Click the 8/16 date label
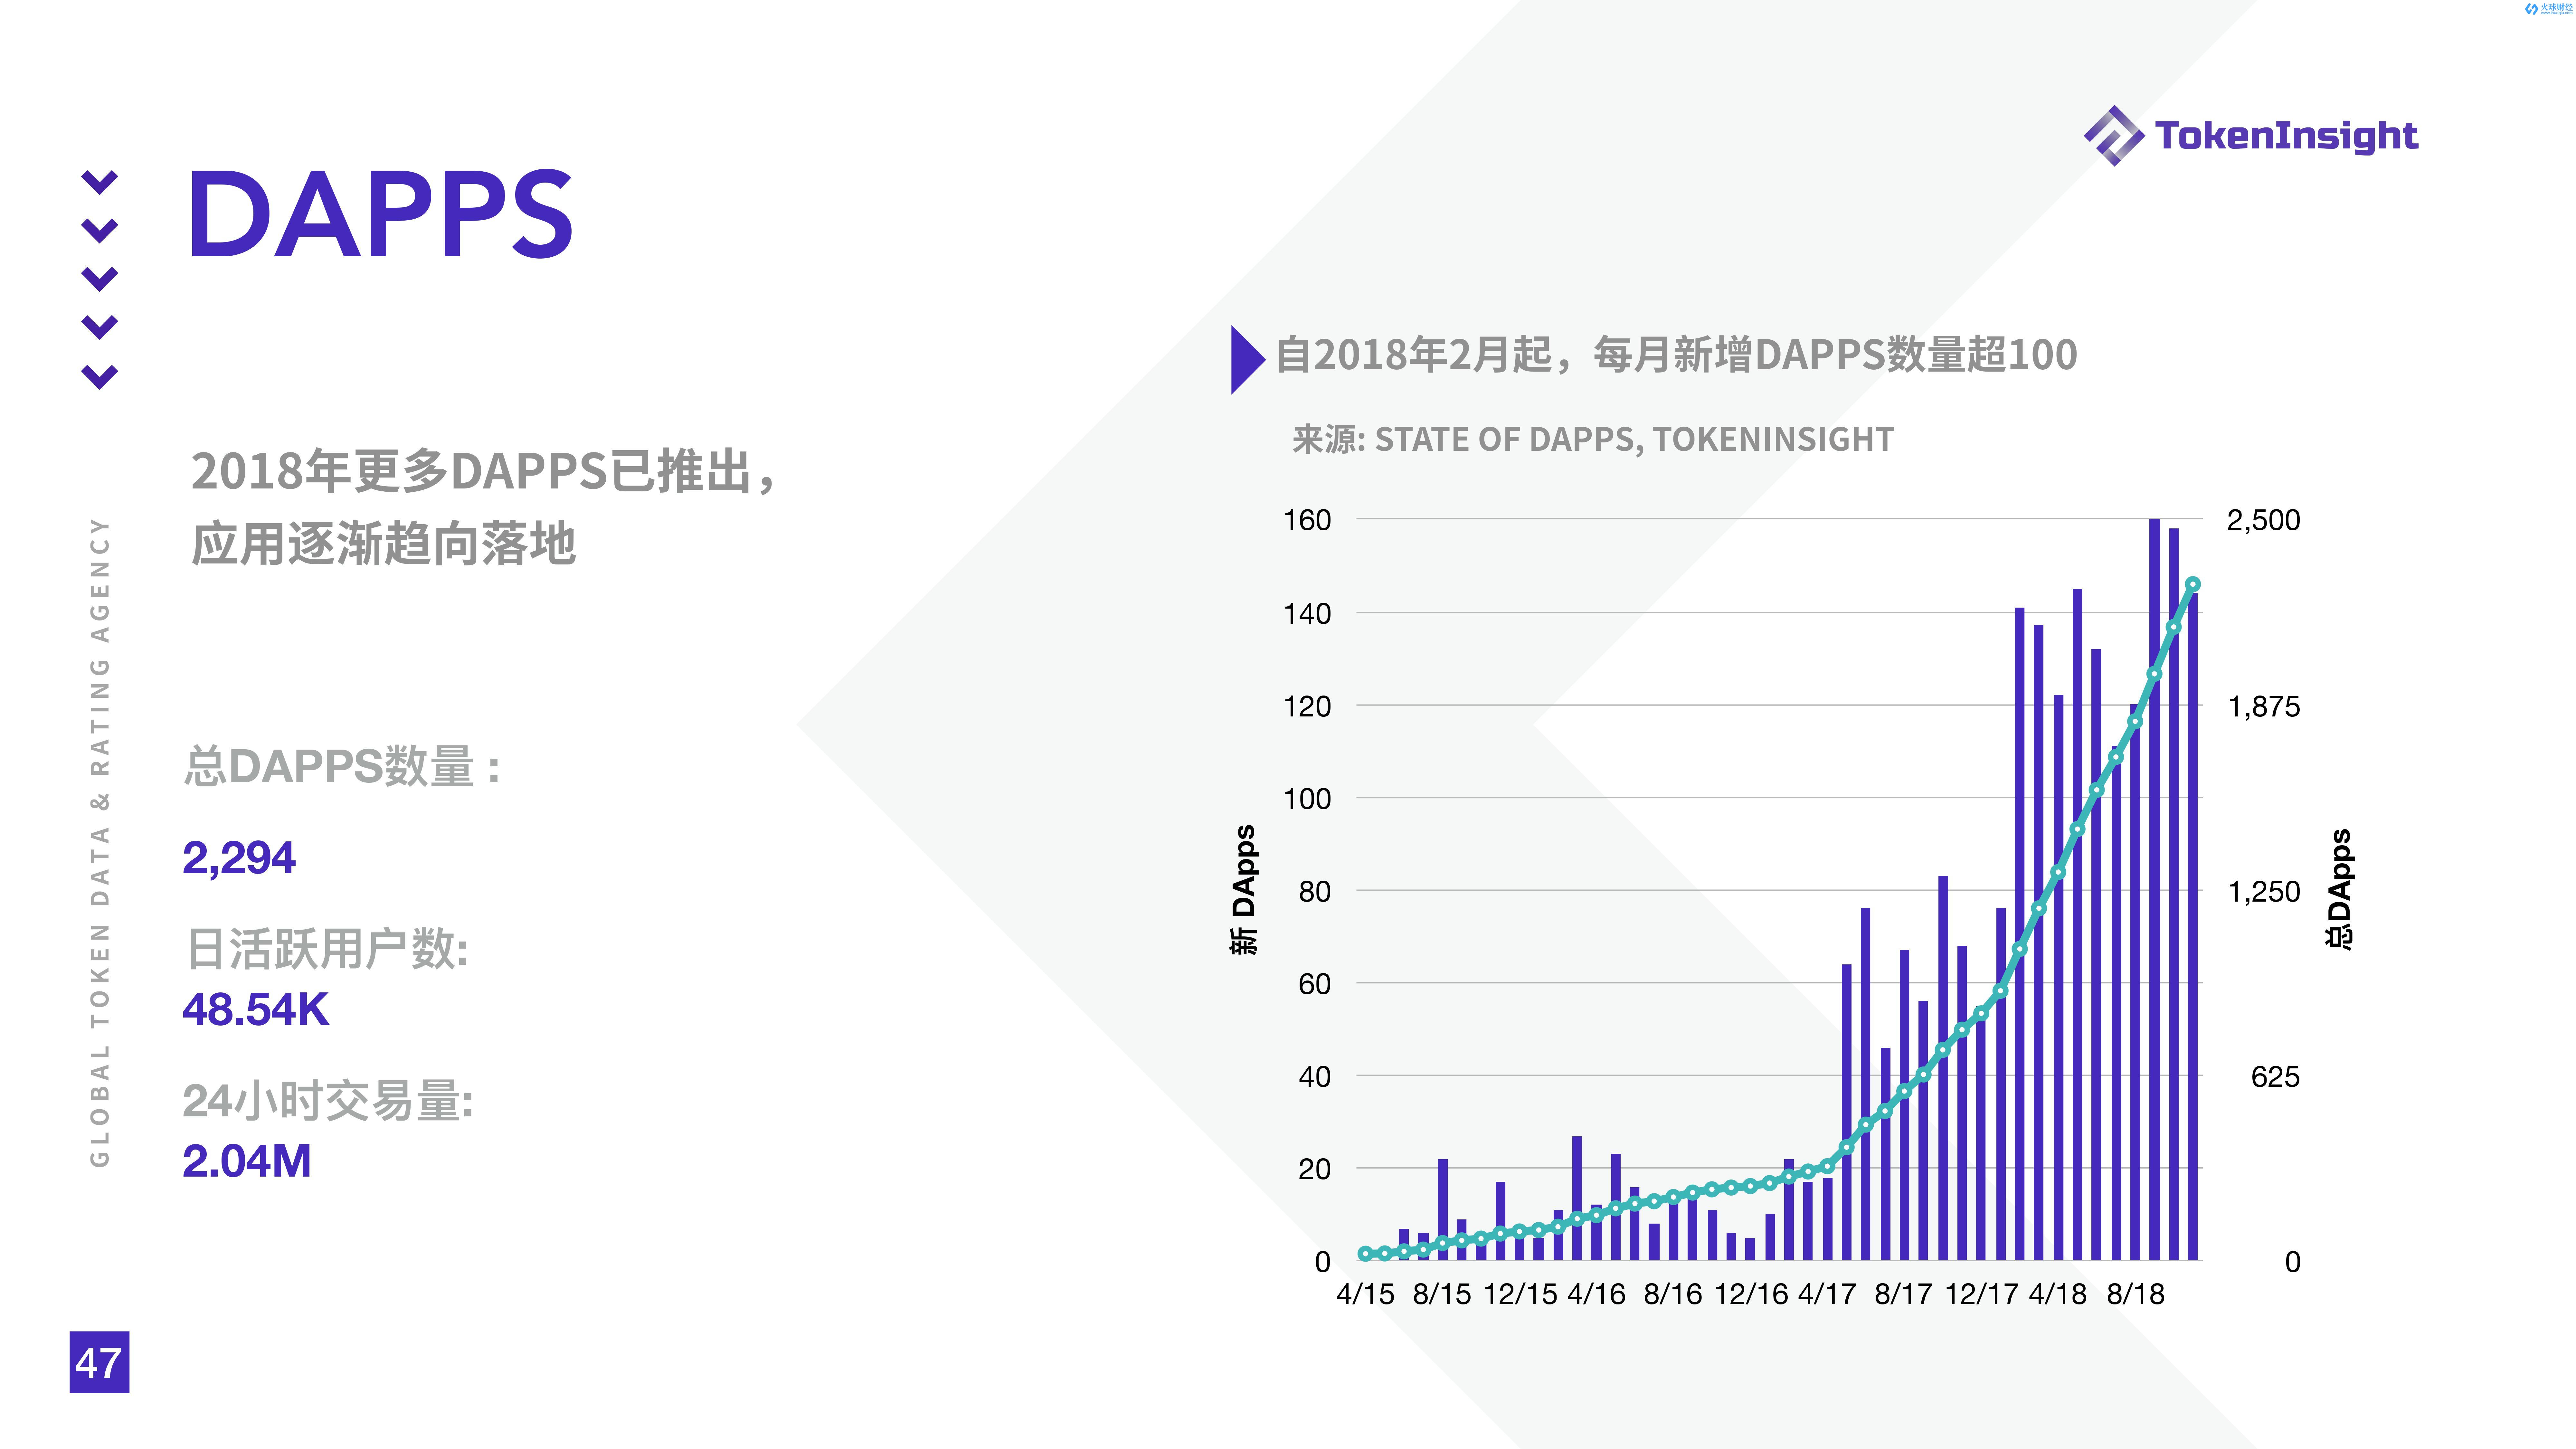Screen dimensions: 2576x1449 tap(1673, 1294)
